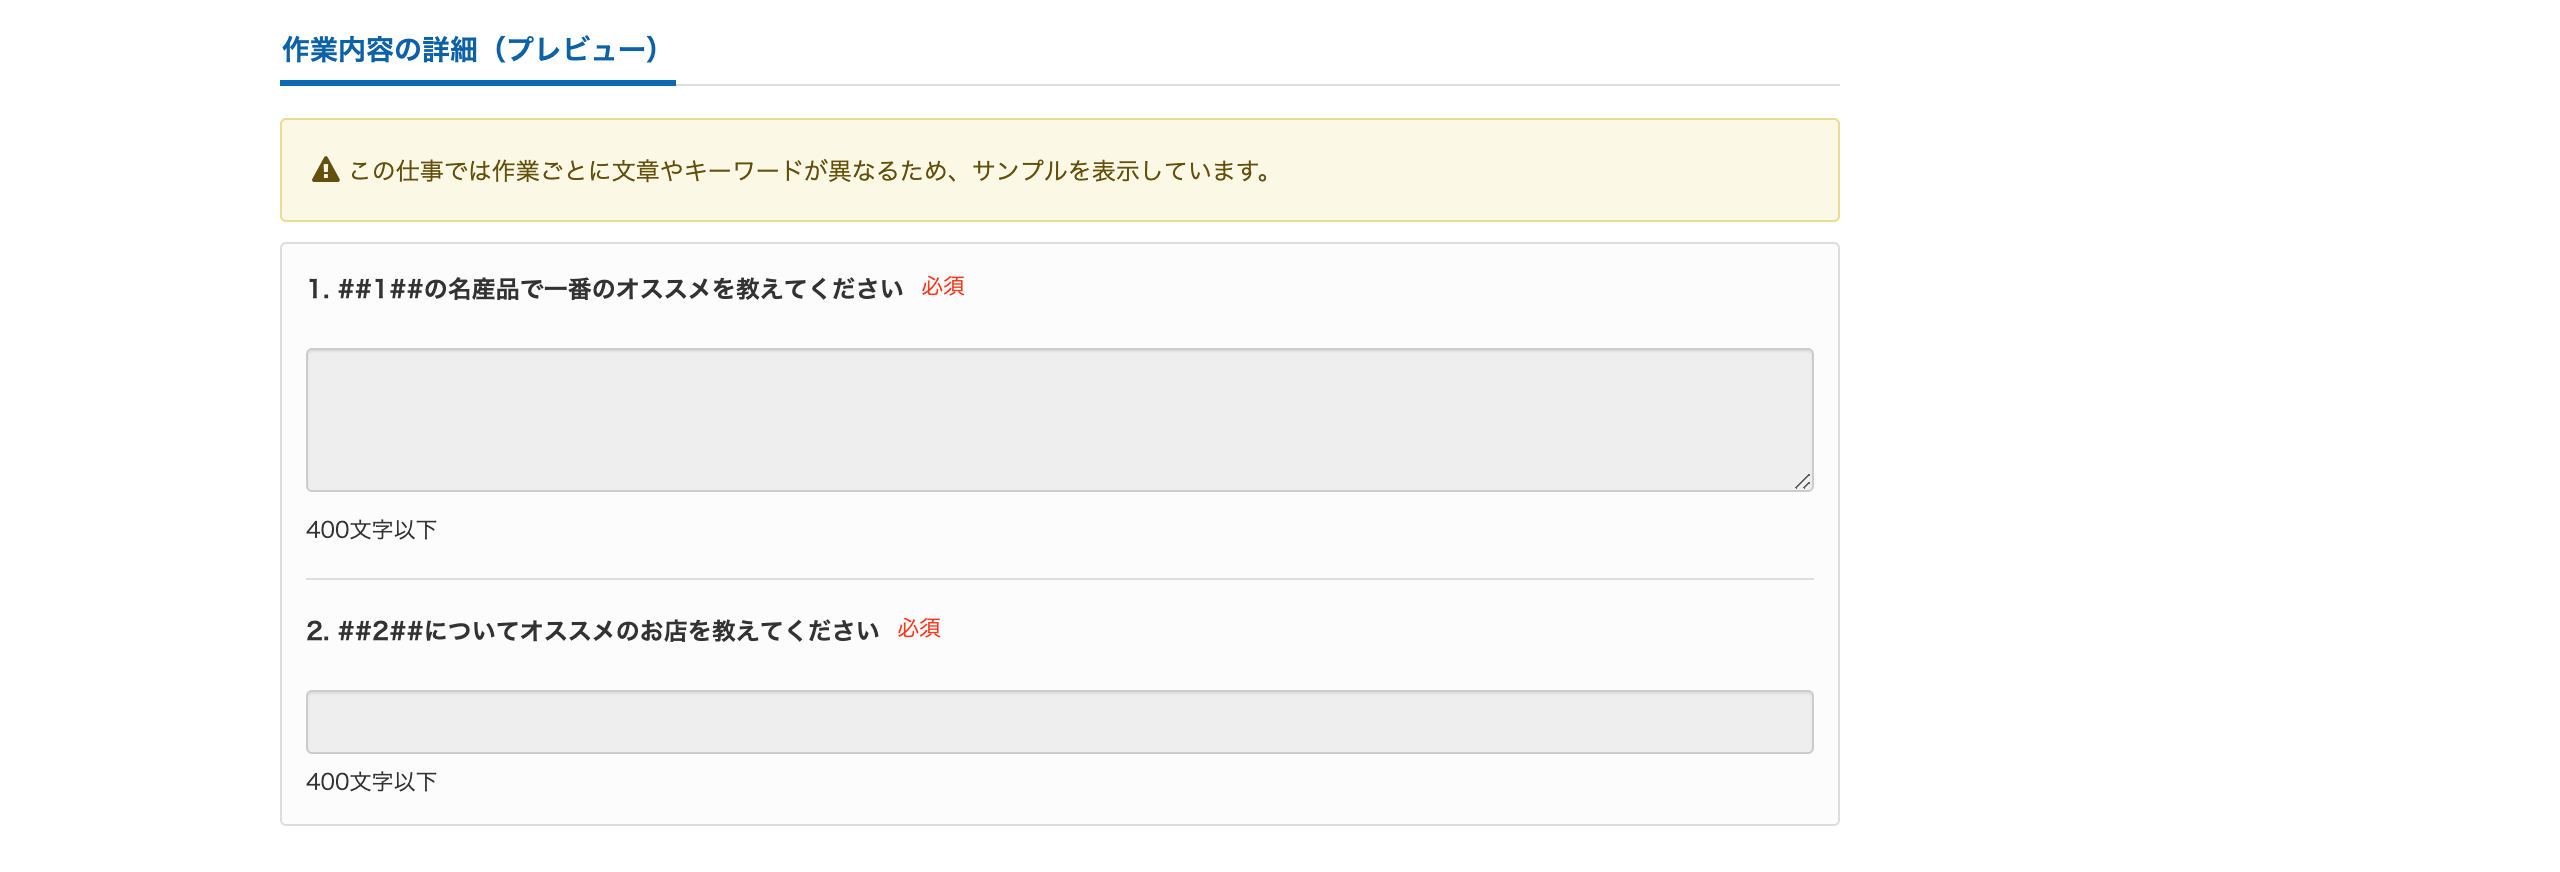Click inside the question 1 answer textarea
Viewport: 2560px width, 872px height.
click(x=1058, y=420)
